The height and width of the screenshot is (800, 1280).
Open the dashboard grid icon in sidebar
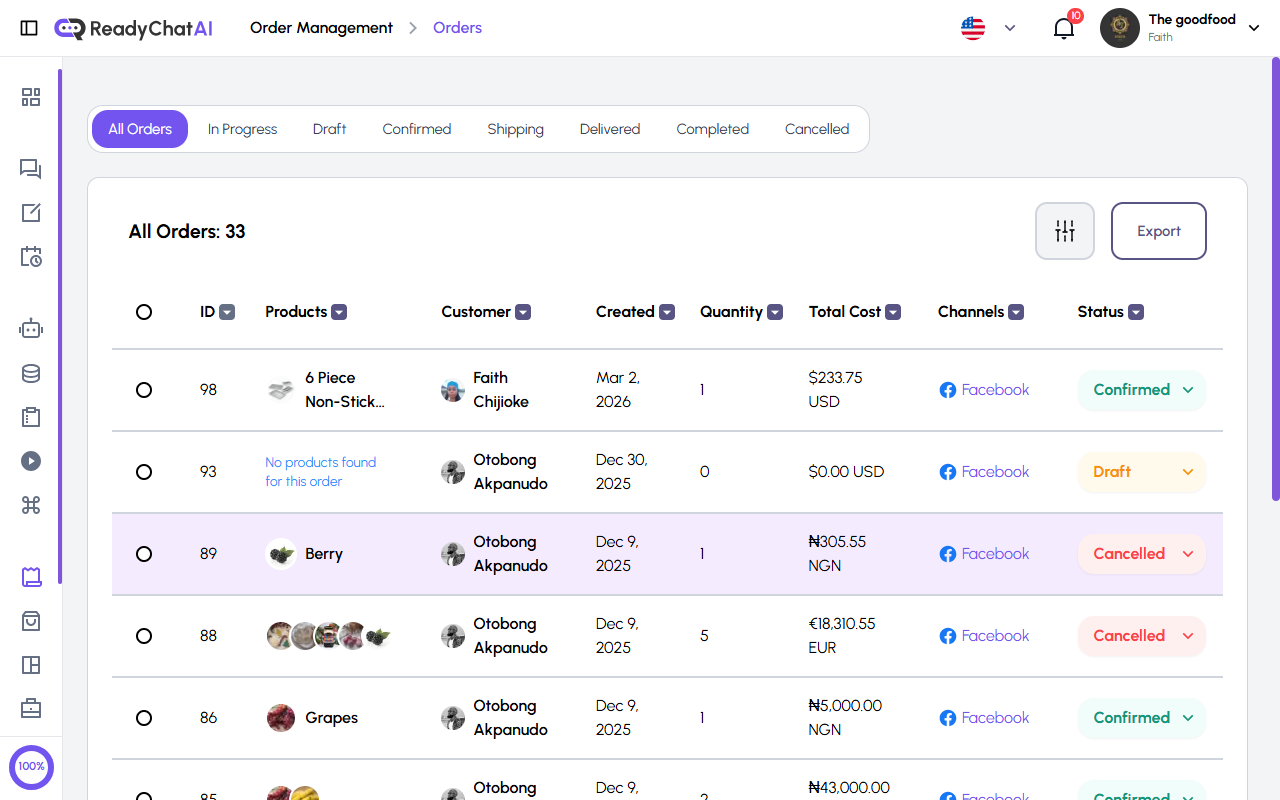31,97
